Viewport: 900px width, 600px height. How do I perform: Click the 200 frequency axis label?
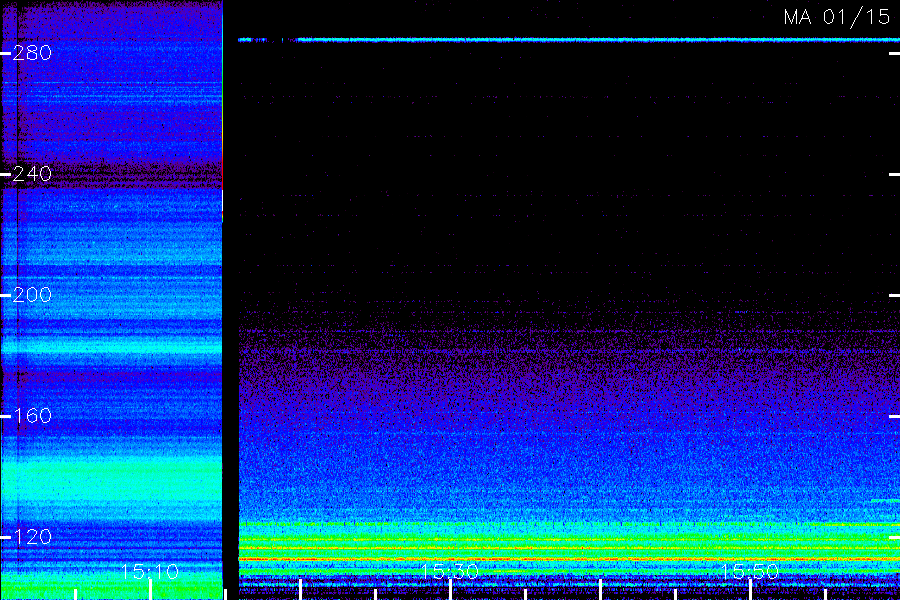[x=32, y=295]
